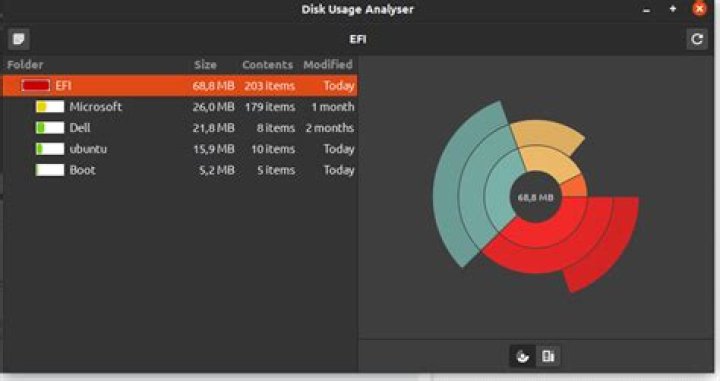Image resolution: width=720 pixels, height=381 pixels.
Task: Close the Disk Usage Analyser window
Action: coord(699,9)
